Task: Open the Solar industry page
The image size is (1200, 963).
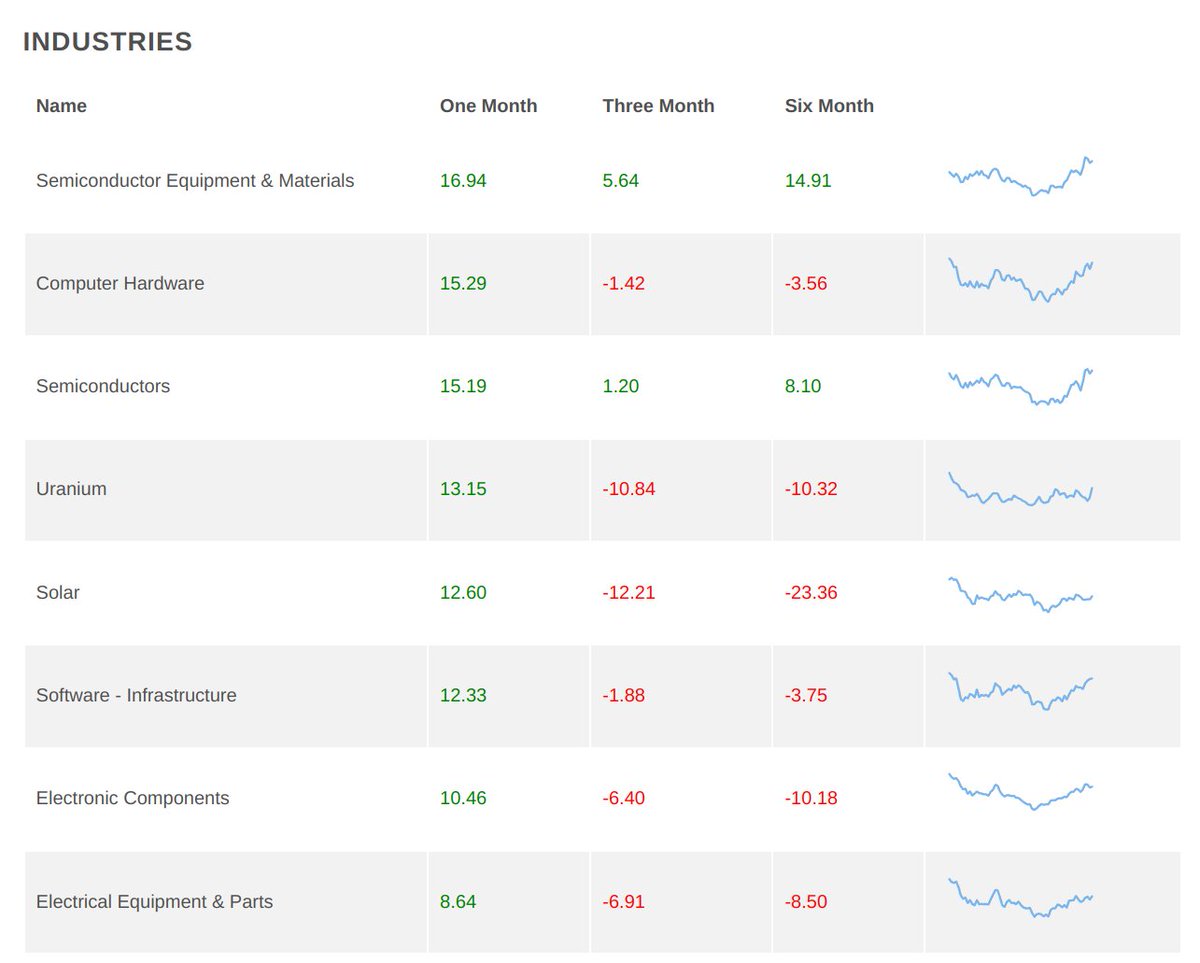Action: [57, 592]
